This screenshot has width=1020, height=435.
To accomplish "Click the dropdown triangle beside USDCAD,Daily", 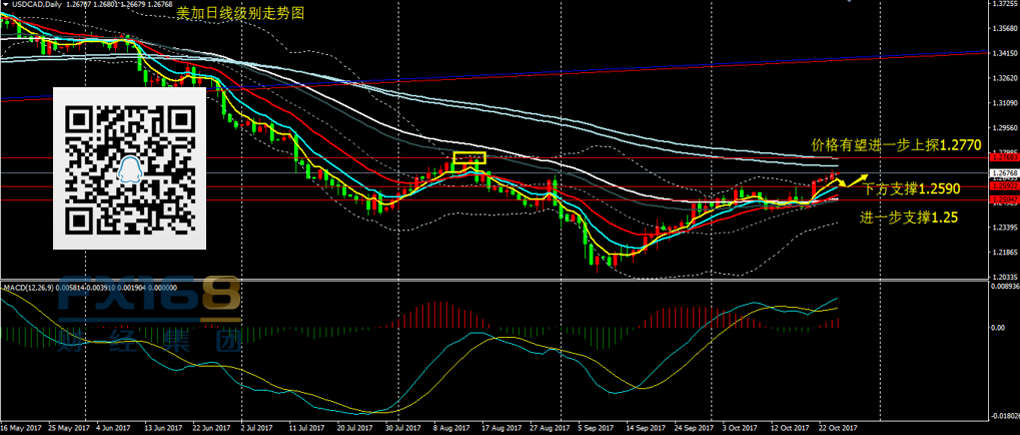I will coord(4,5).
